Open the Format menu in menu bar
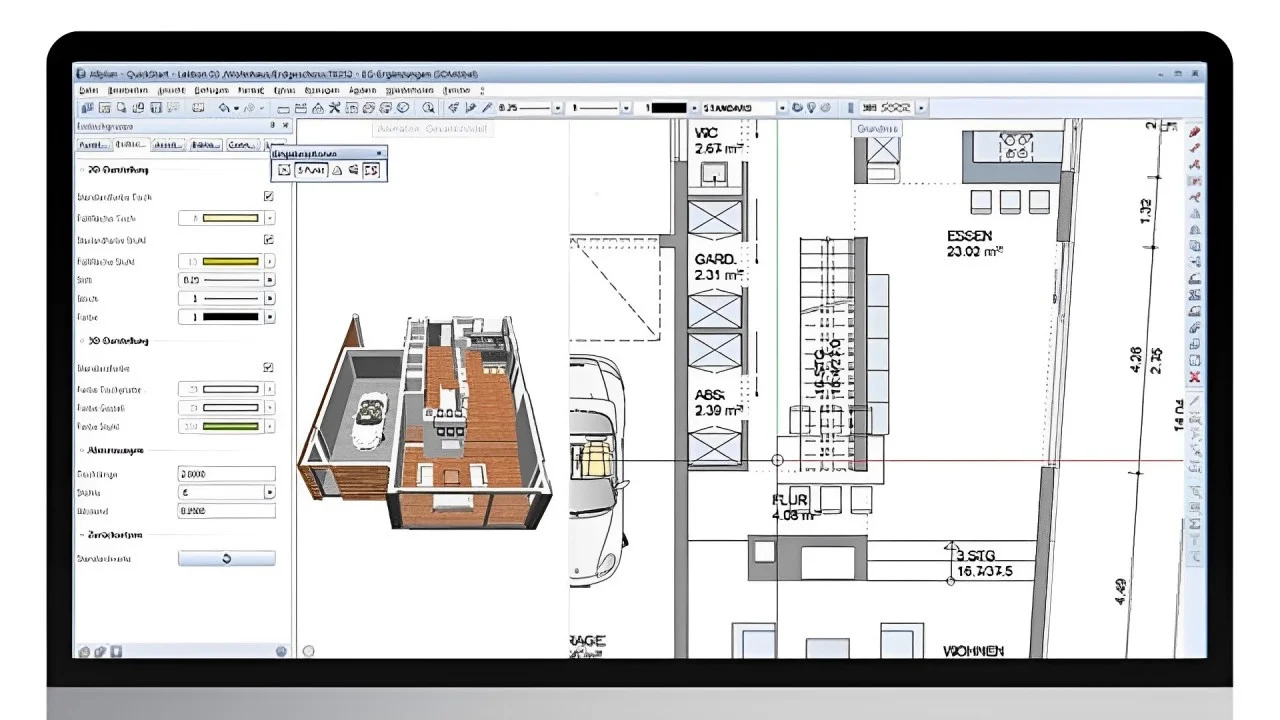This screenshot has width=1280, height=720. coord(251,90)
